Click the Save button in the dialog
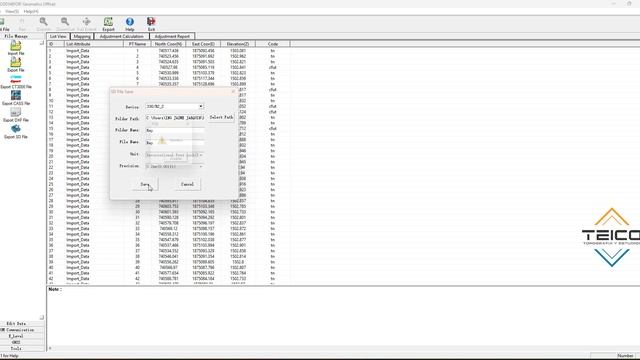Image resolution: width=640 pixels, height=360 pixels. pyautogui.click(x=145, y=184)
